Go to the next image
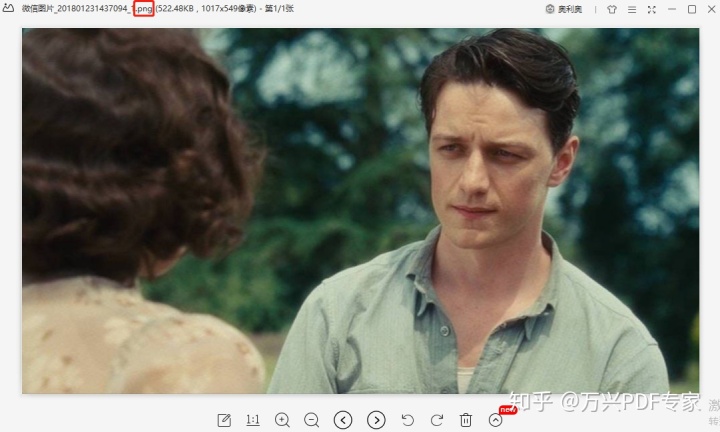 376,420
